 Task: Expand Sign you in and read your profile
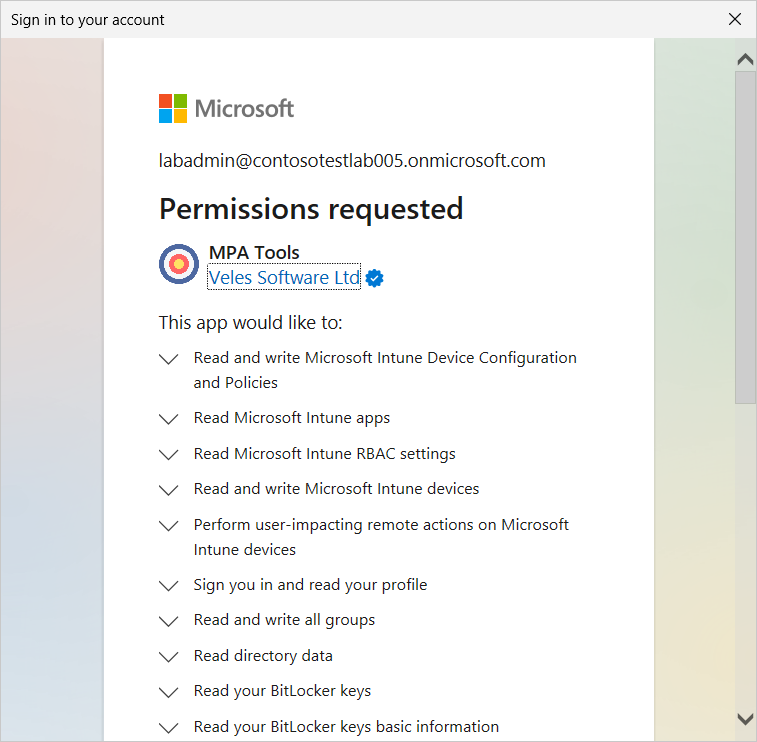[x=169, y=586]
